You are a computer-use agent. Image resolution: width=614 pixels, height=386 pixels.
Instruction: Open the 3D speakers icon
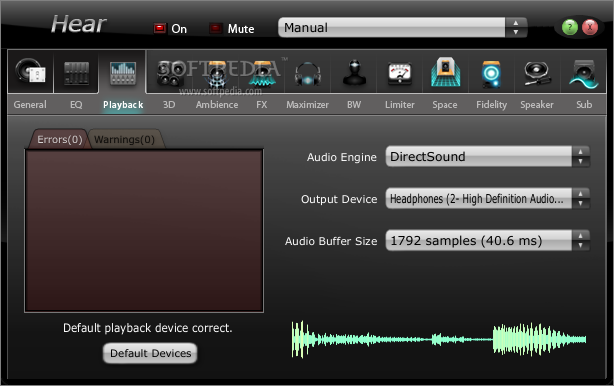[170, 73]
